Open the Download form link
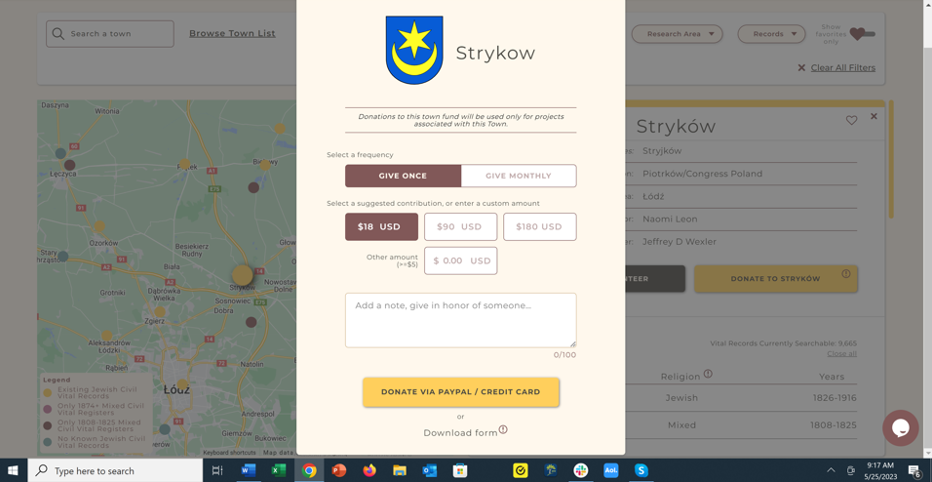 click(460, 433)
